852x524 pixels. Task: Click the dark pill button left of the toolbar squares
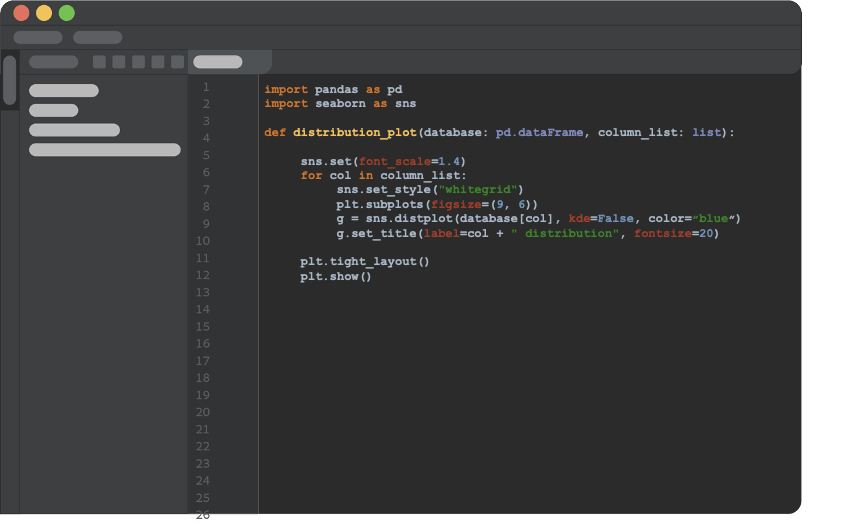click(x=54, y=62)
